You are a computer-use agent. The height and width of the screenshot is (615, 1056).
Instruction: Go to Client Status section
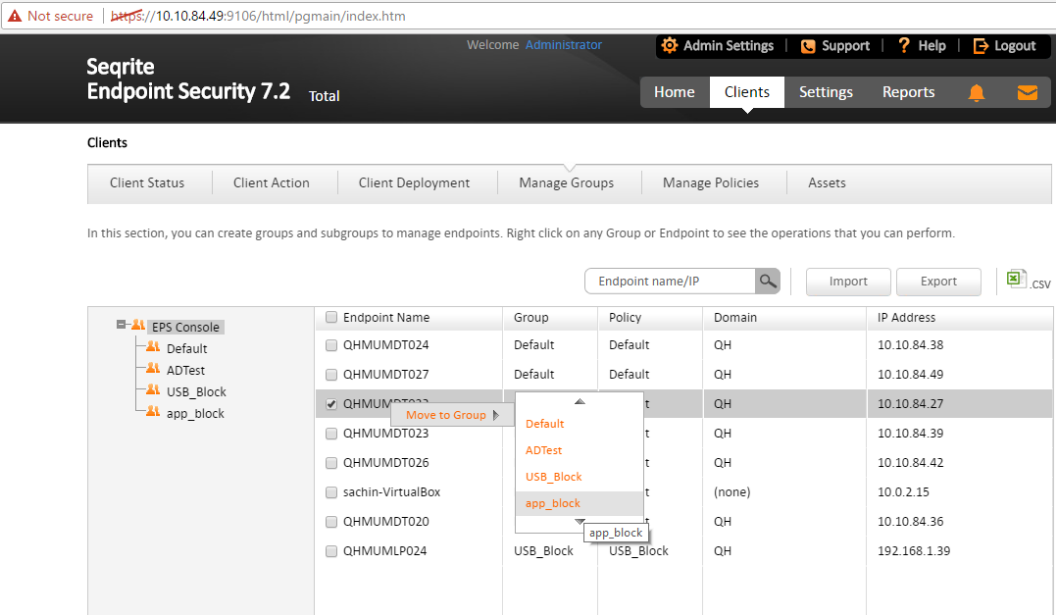point(147,183)
